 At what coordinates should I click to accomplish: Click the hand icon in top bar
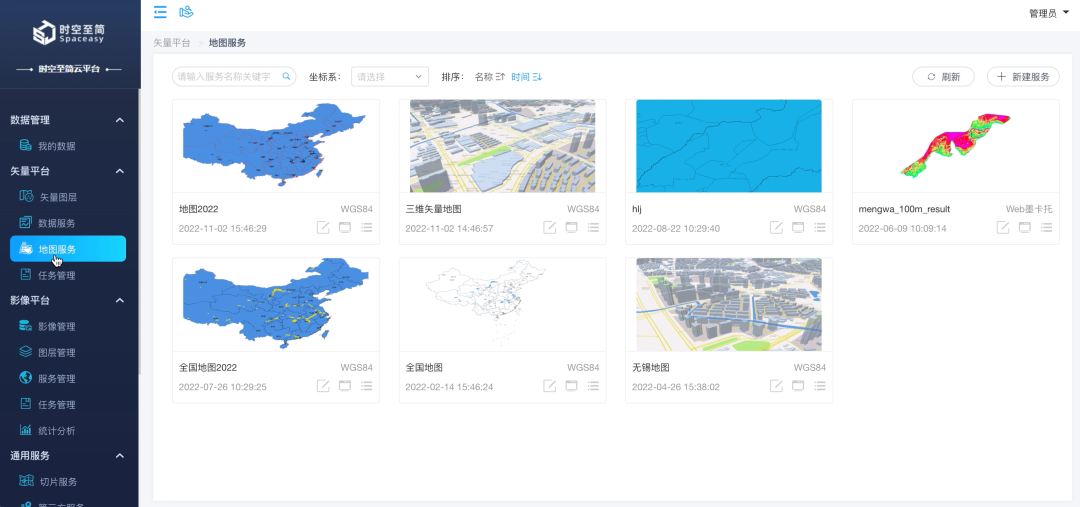click(186, 12)
